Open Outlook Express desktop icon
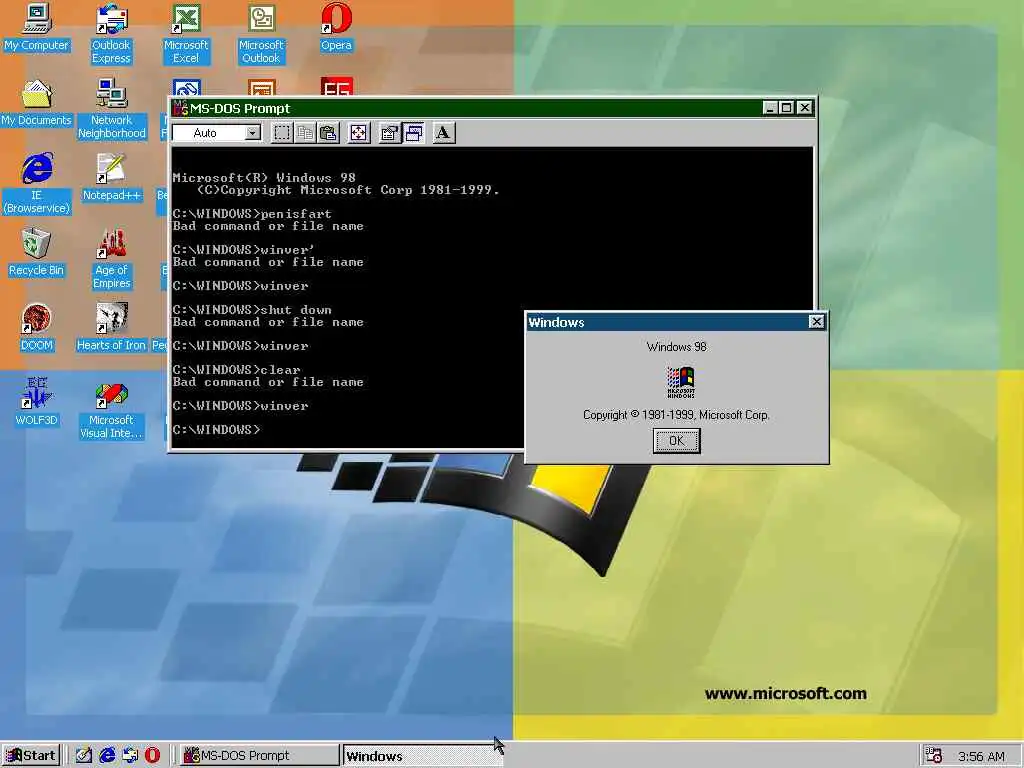The height and width of the screenshot is (768, 1024). tap(111, 34)
